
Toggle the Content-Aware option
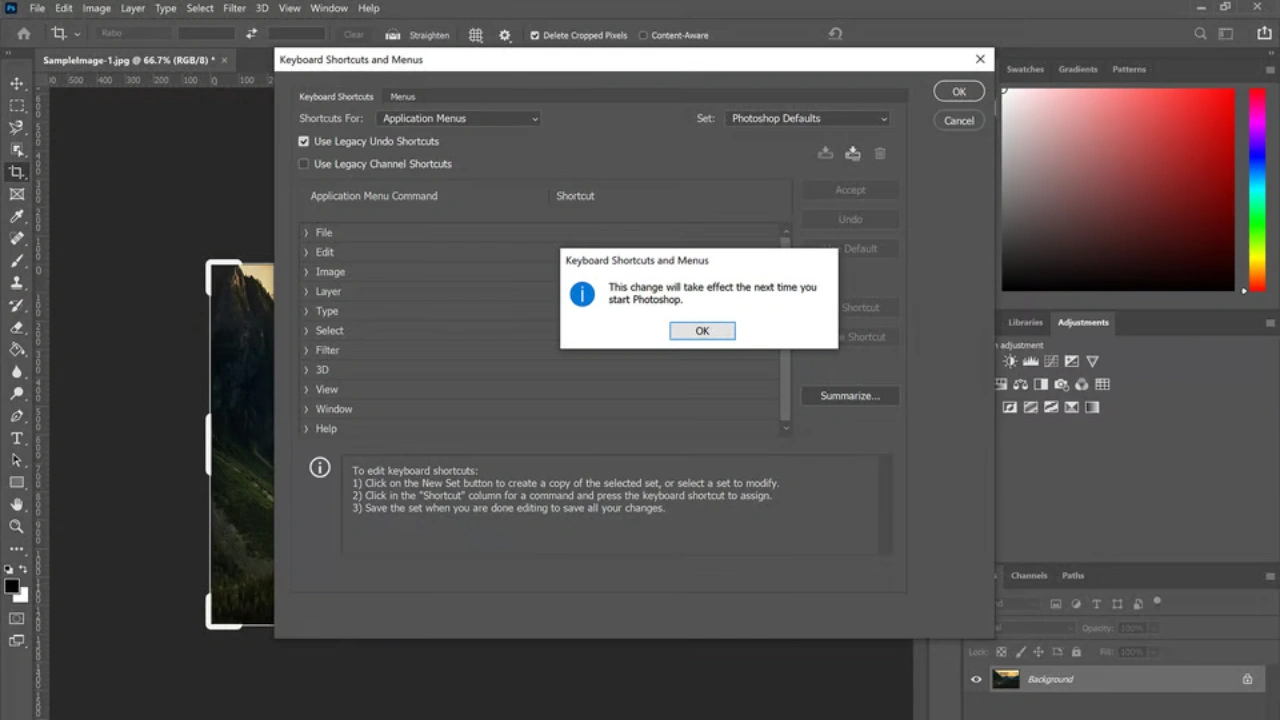(643, 35)
